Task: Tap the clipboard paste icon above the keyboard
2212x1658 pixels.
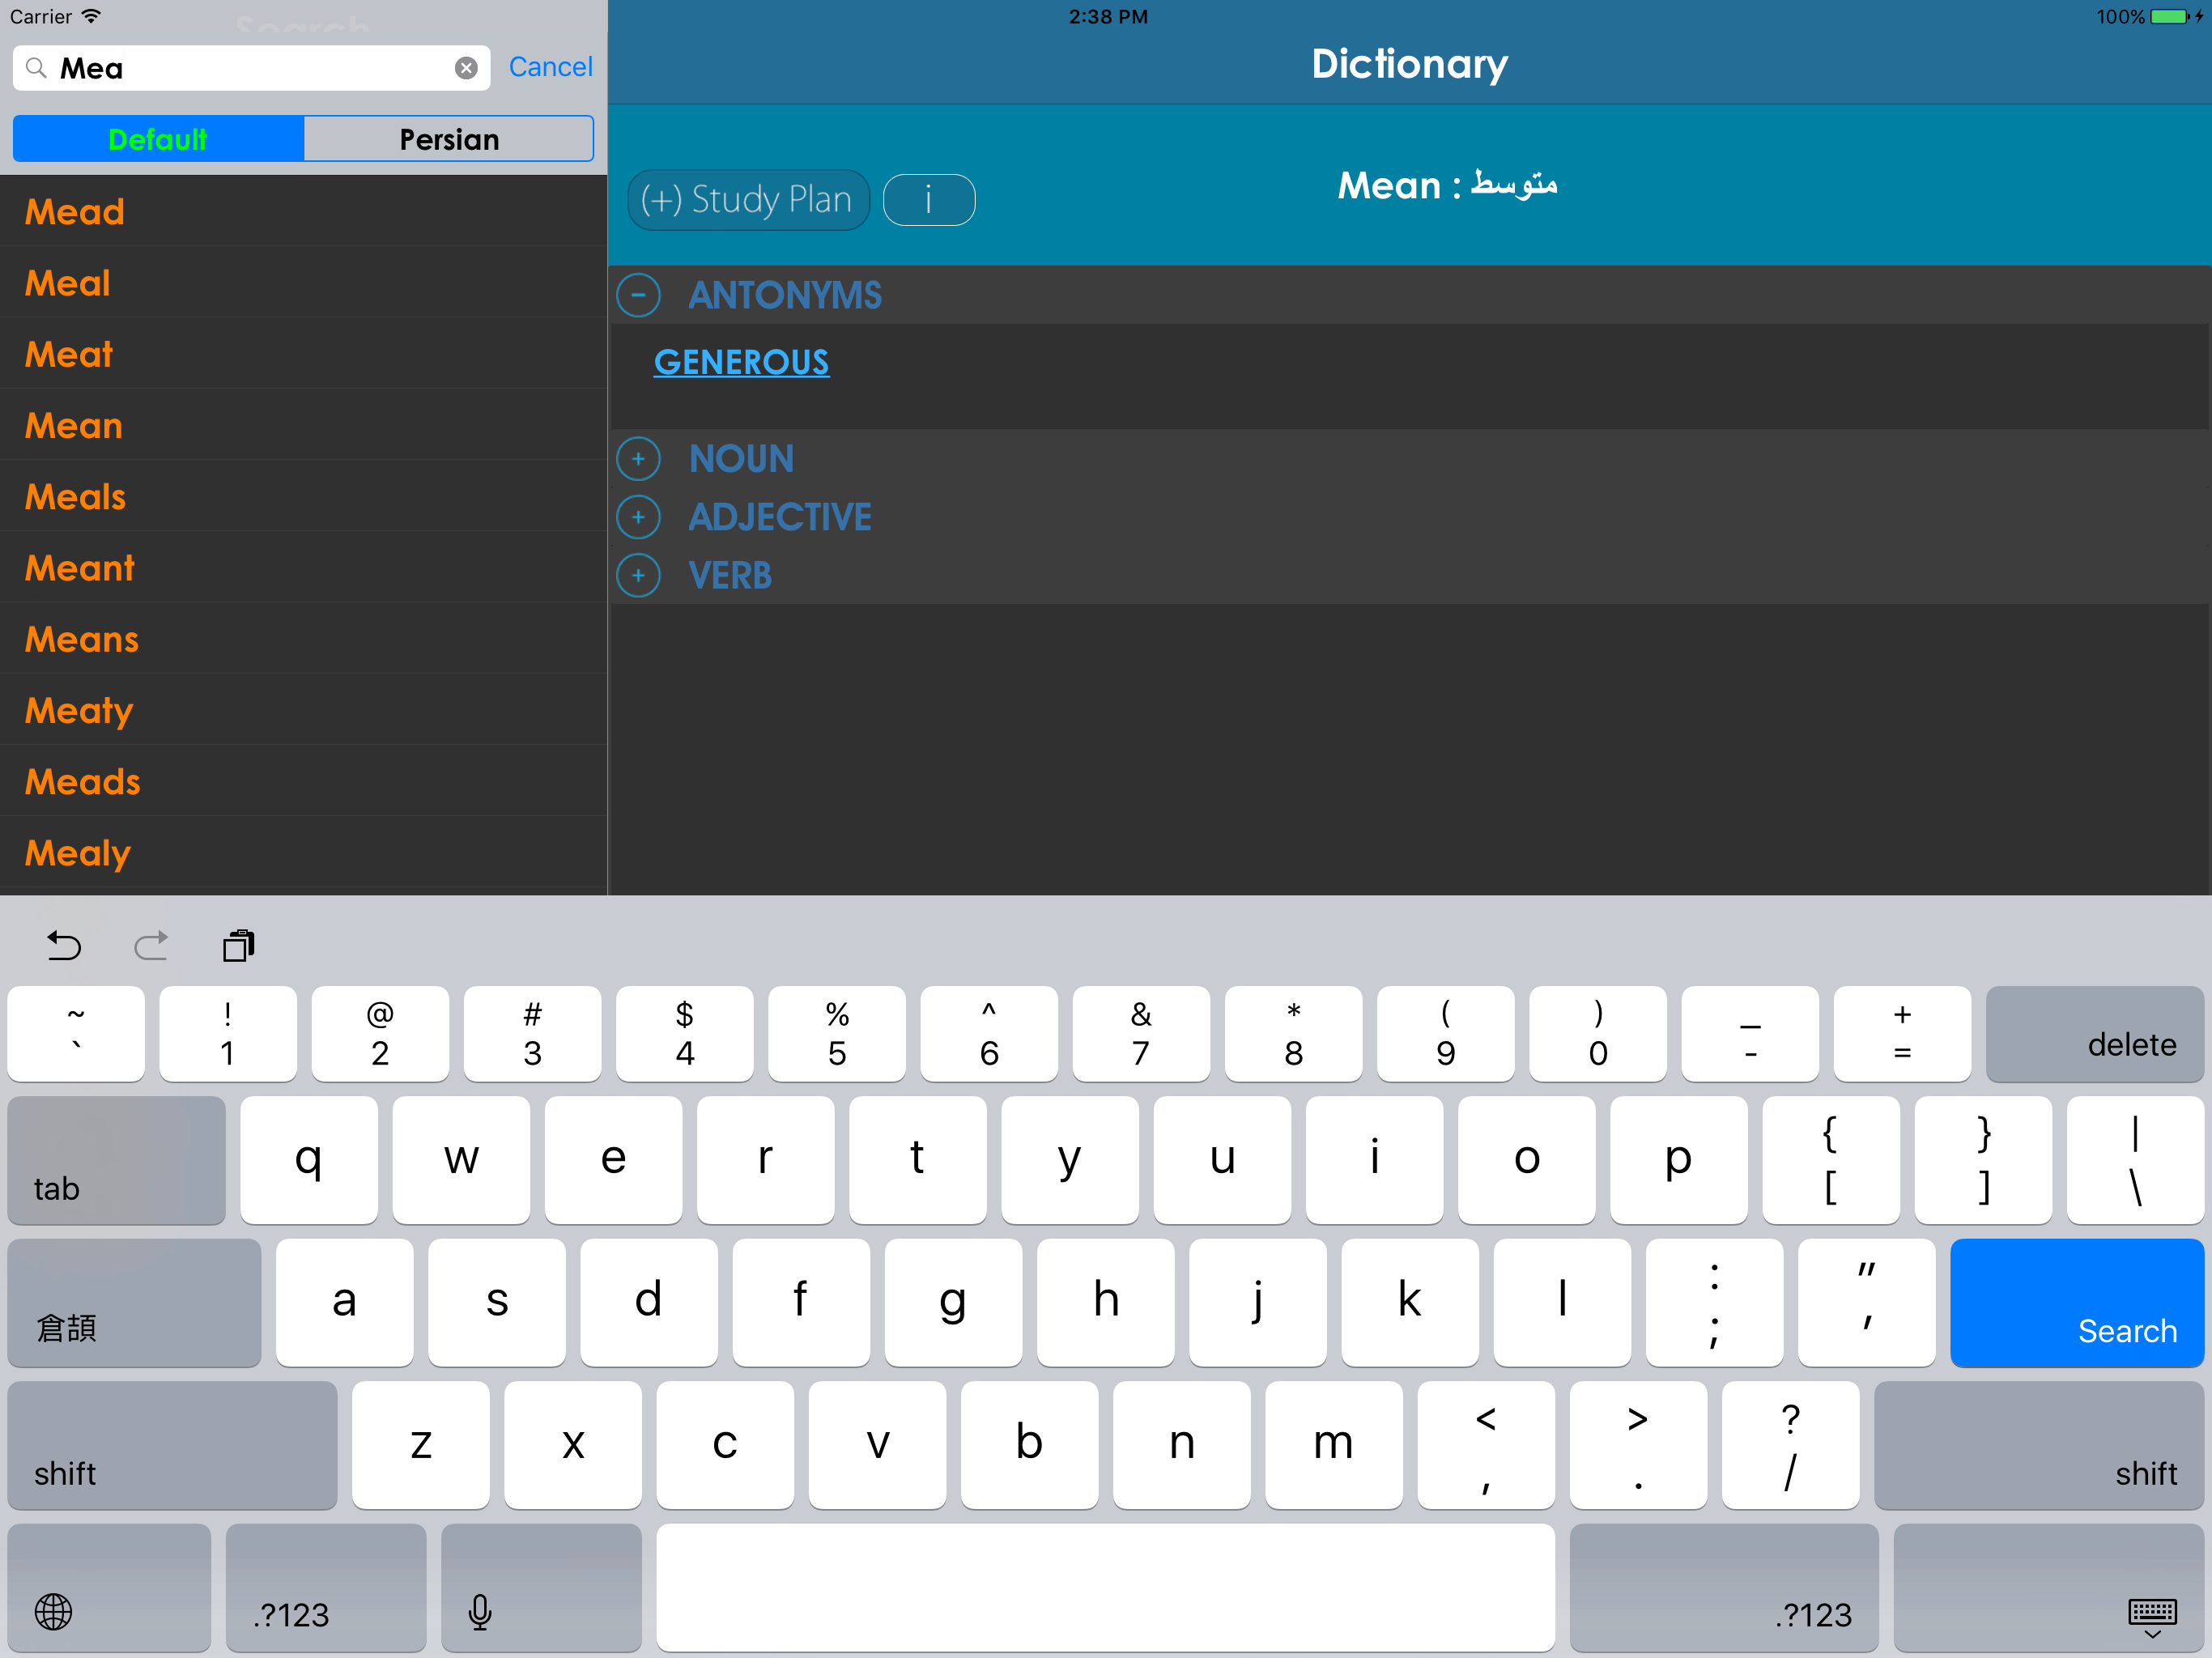Action: 238,945
